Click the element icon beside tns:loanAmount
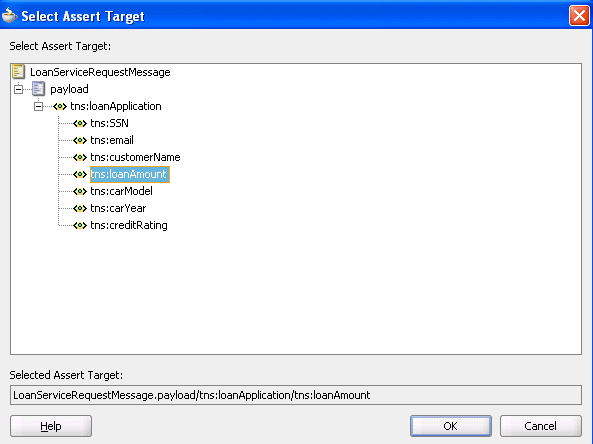 (x=80, y=174)
